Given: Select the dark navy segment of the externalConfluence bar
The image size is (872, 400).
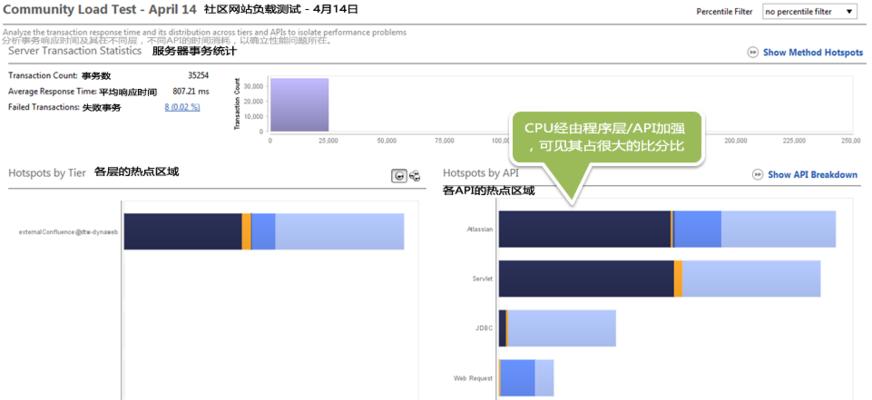Looking at the screenshot, I should [x=183, y=231].
